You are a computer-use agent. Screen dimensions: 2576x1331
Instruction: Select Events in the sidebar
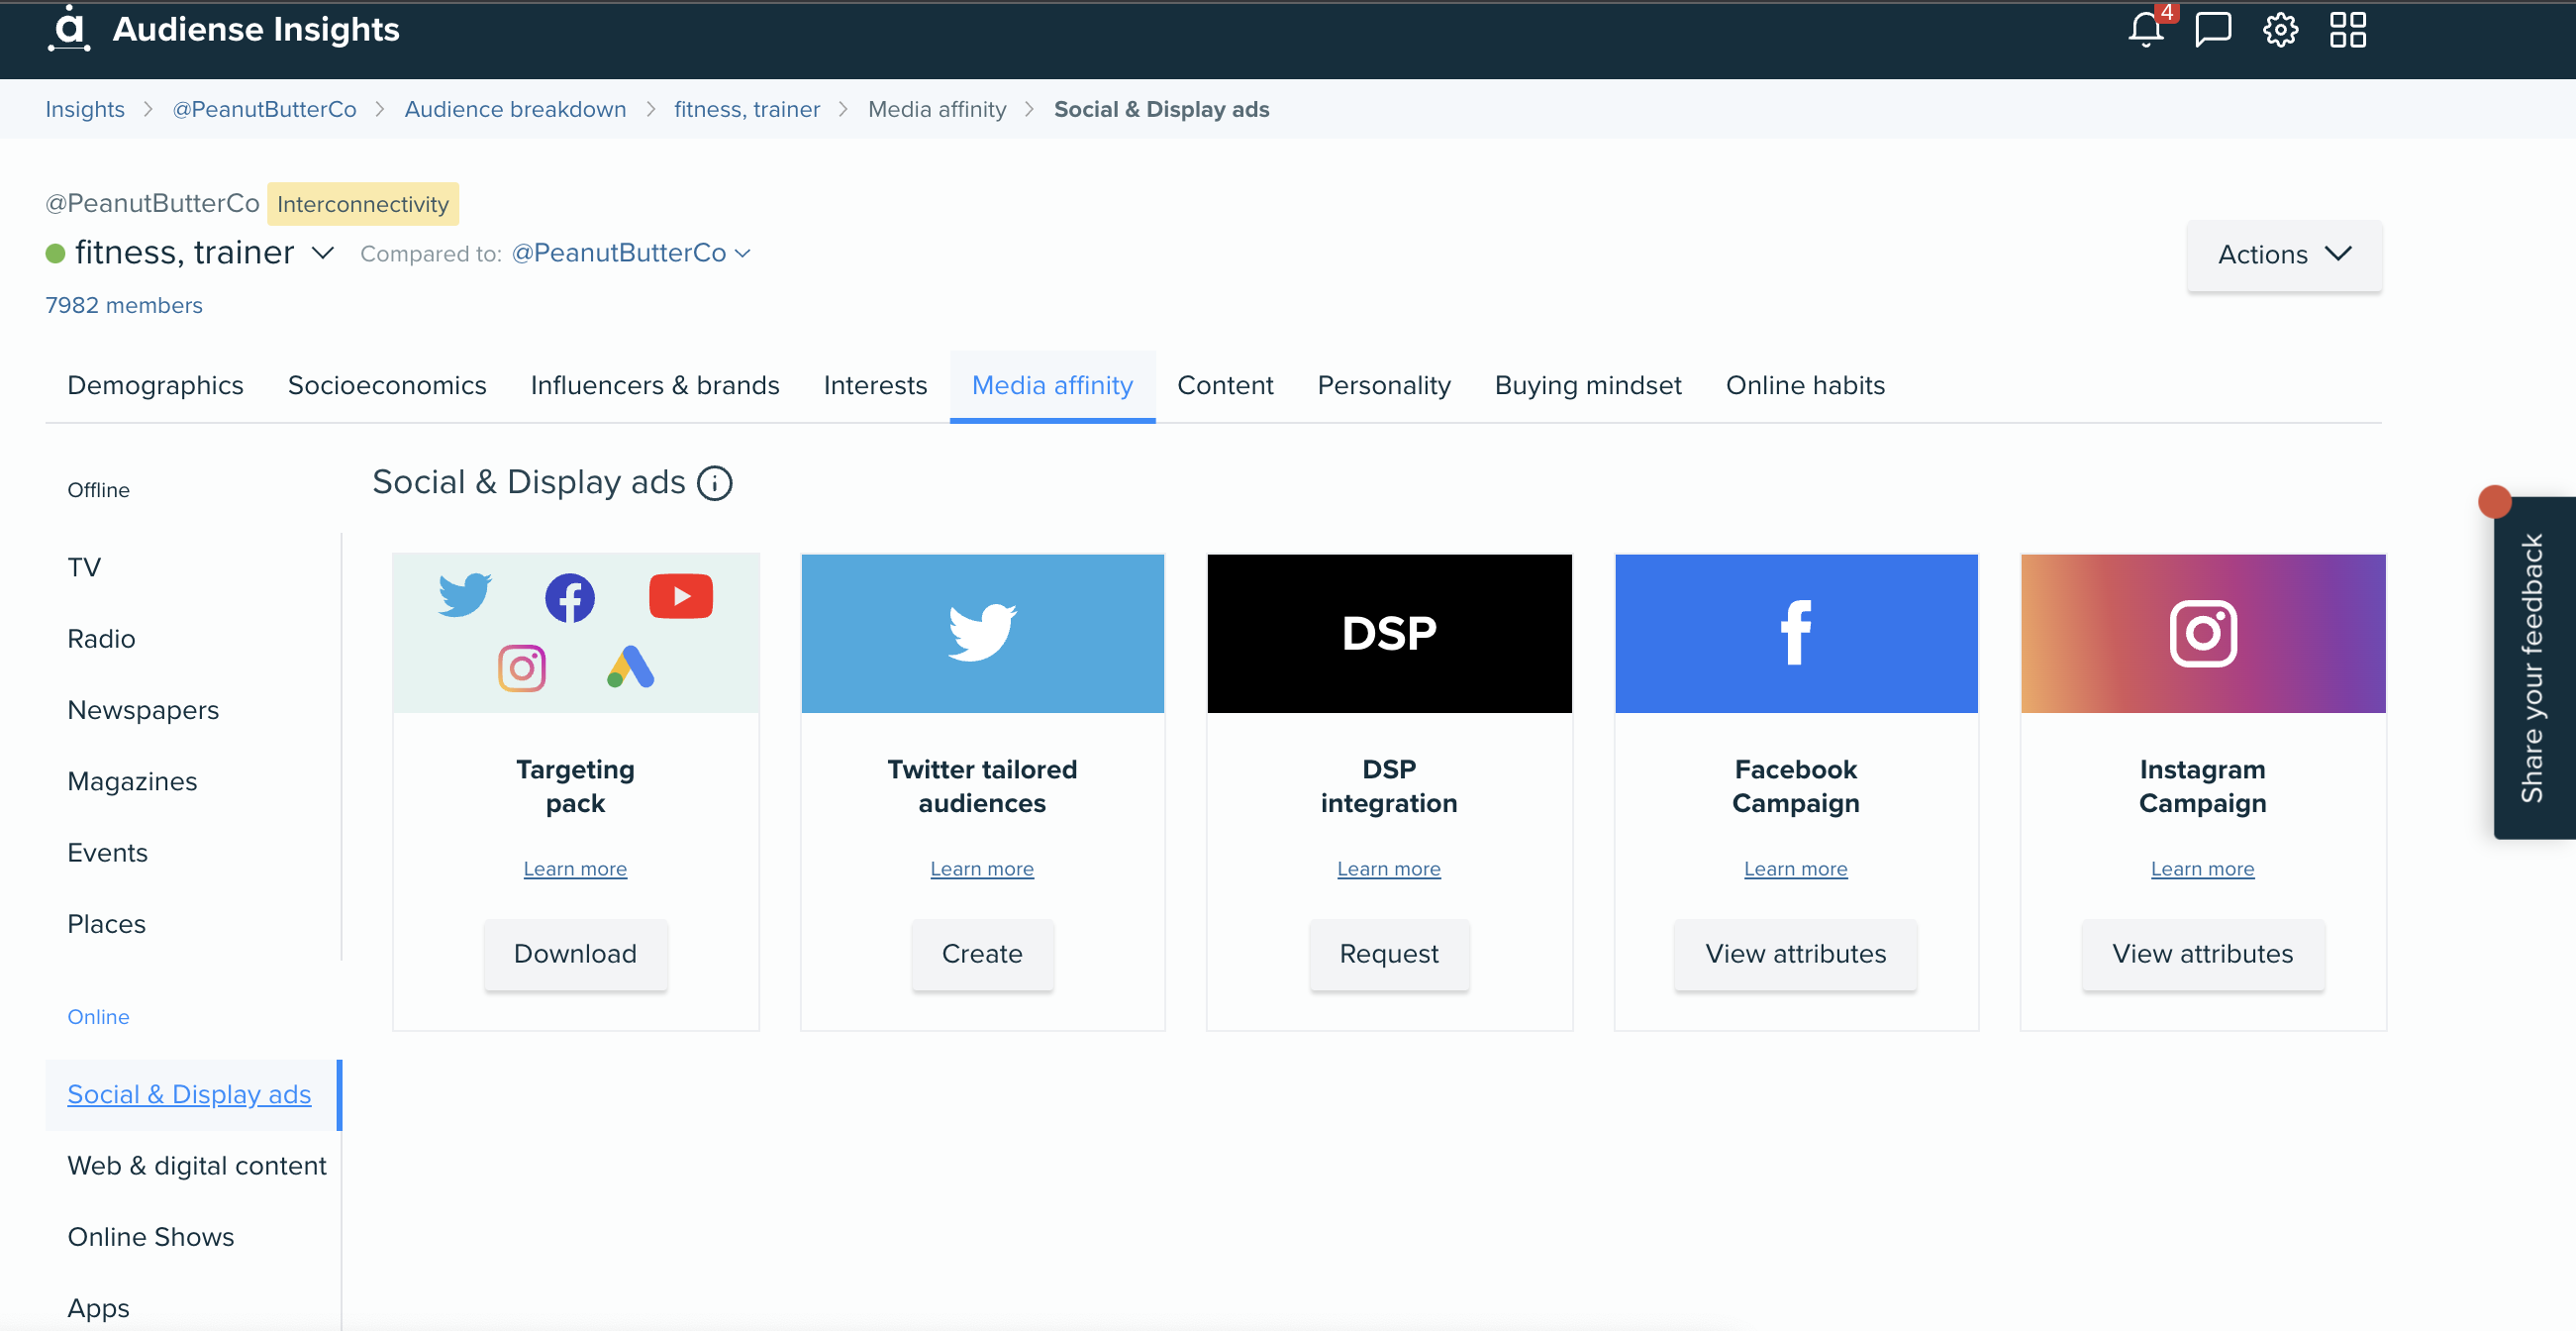click(x=107, y=853)
